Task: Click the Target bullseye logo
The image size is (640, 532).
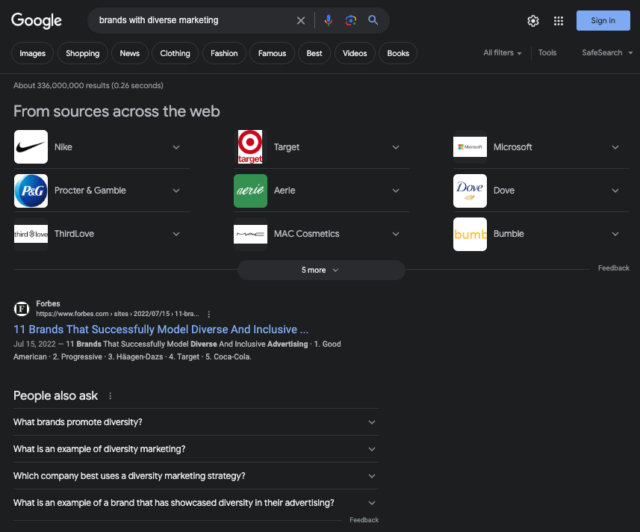Action: [250, 147]
